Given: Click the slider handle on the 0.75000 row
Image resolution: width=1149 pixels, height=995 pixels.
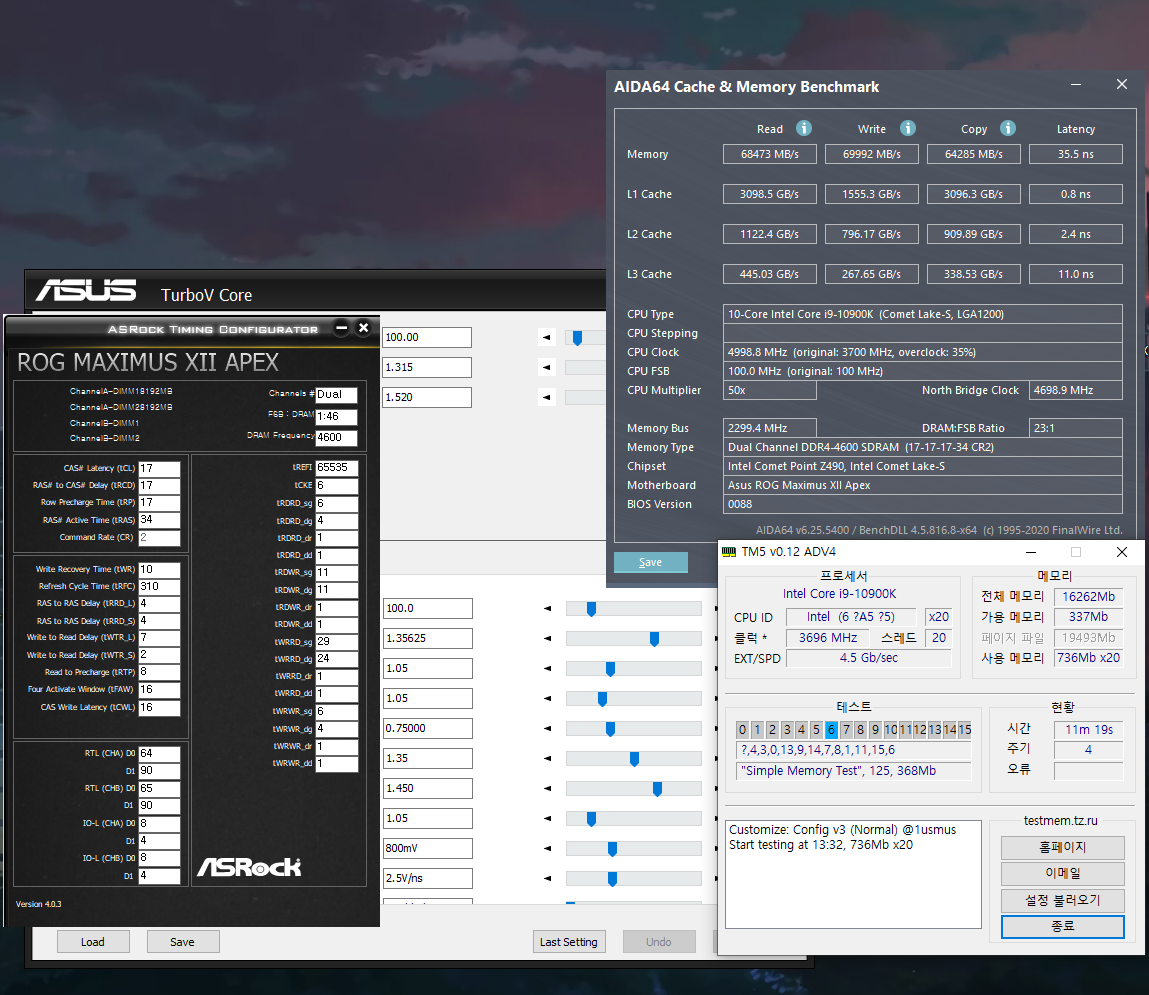Looking at the screenshot, I should (x=610, y=729).
